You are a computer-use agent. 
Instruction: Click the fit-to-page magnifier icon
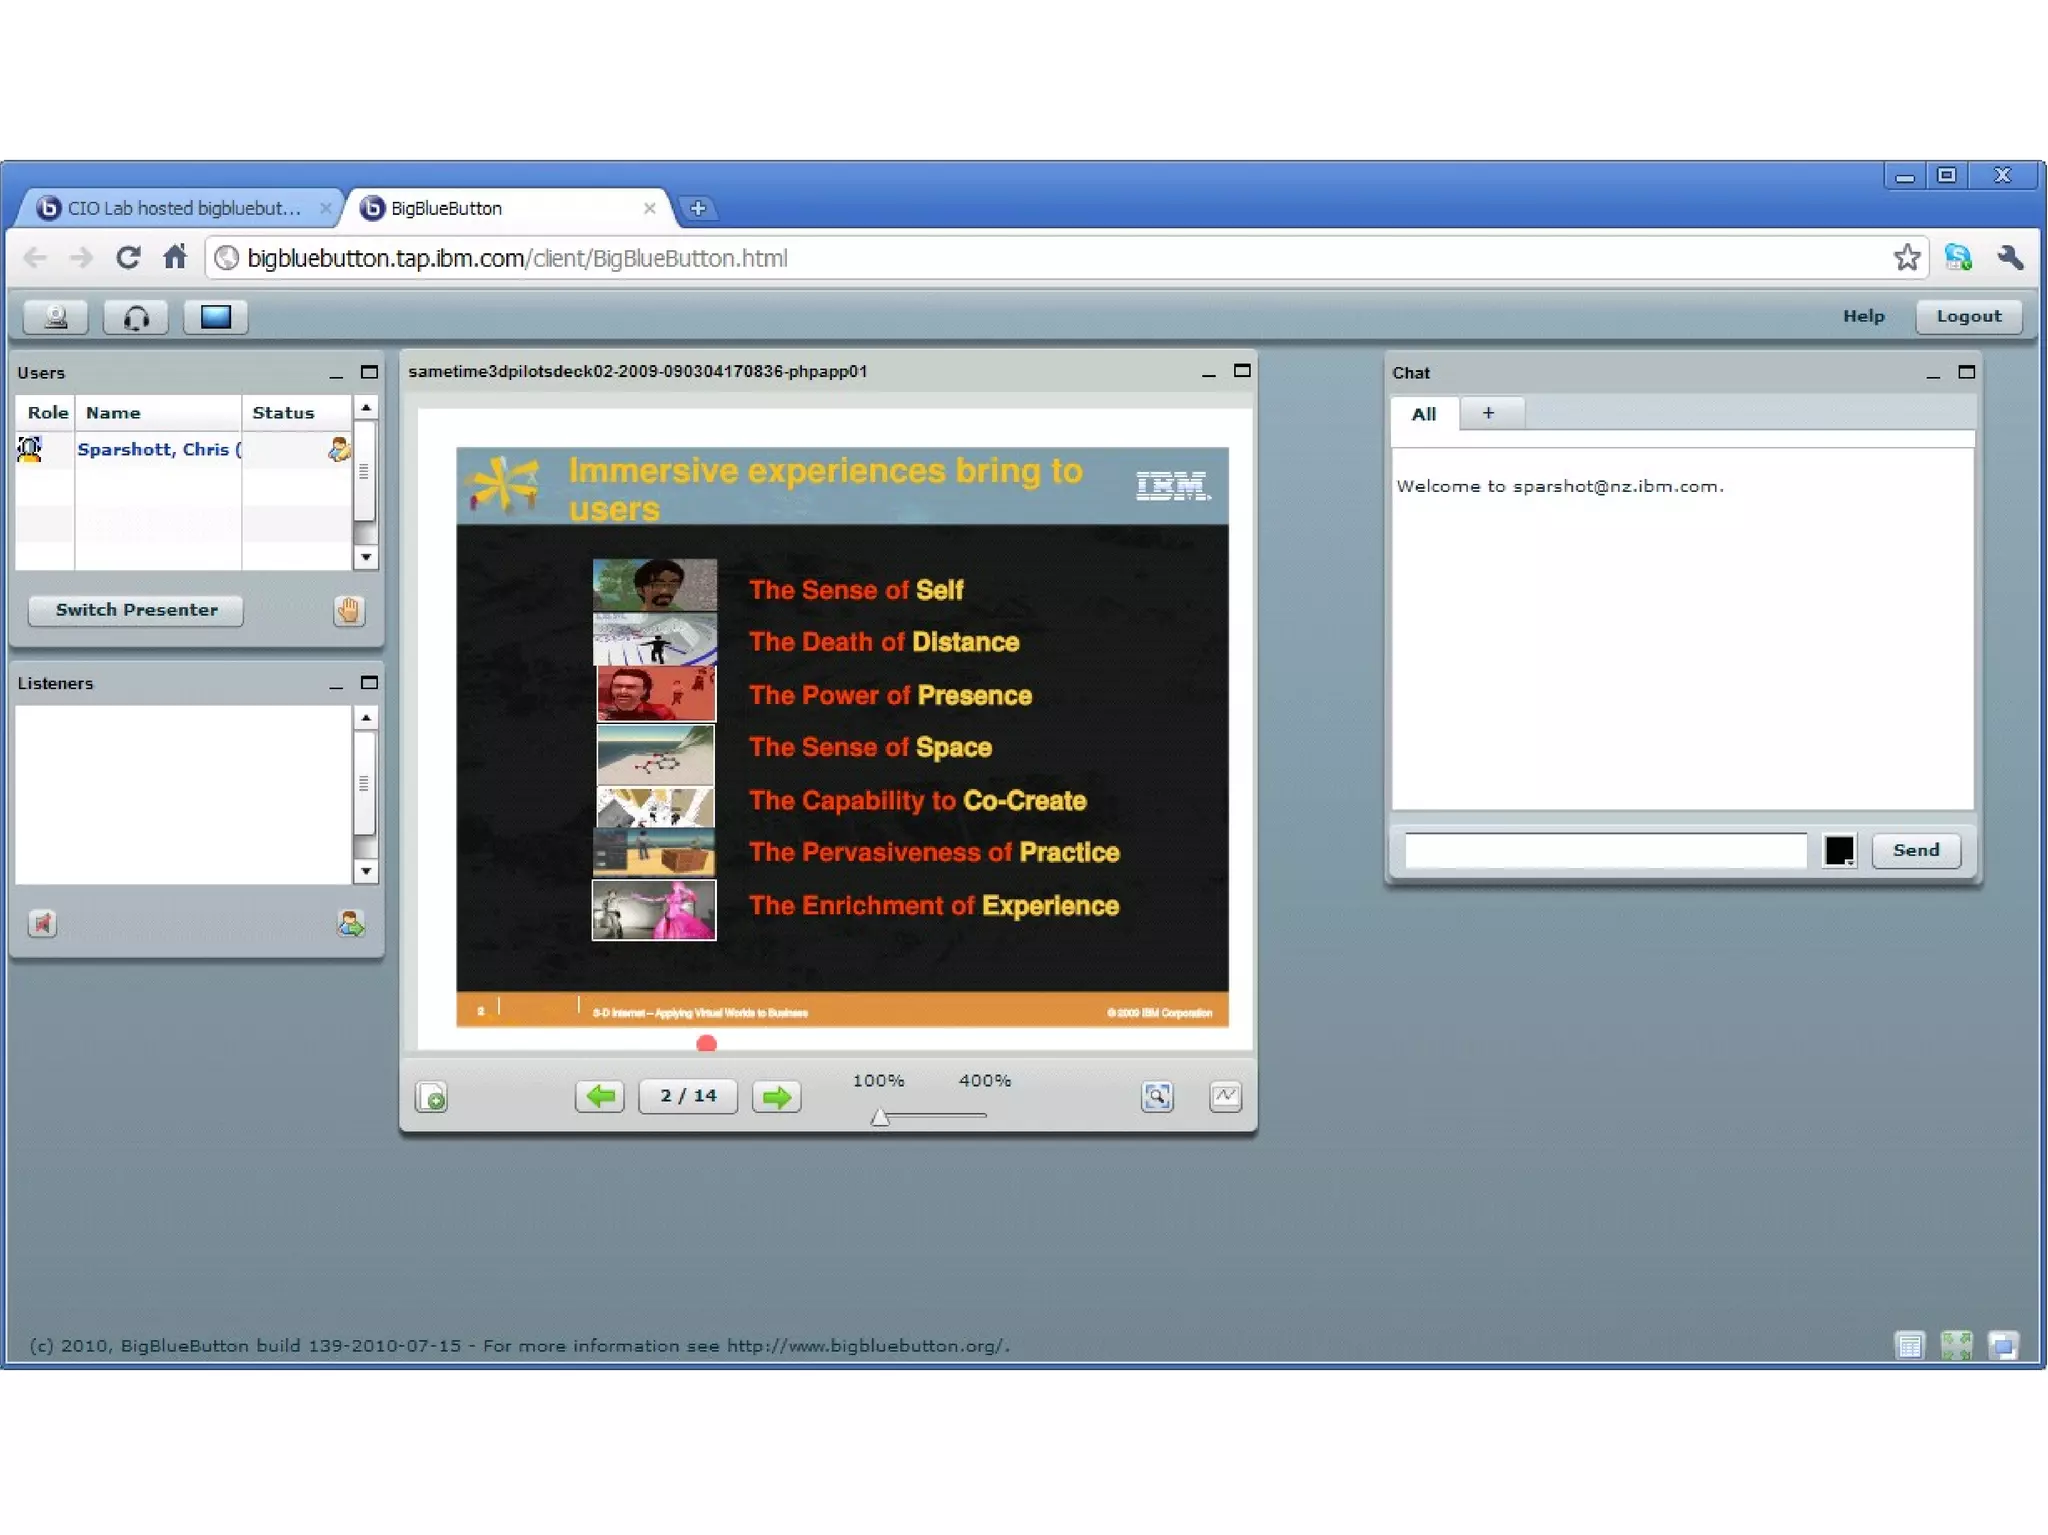pos(1157,1096)
